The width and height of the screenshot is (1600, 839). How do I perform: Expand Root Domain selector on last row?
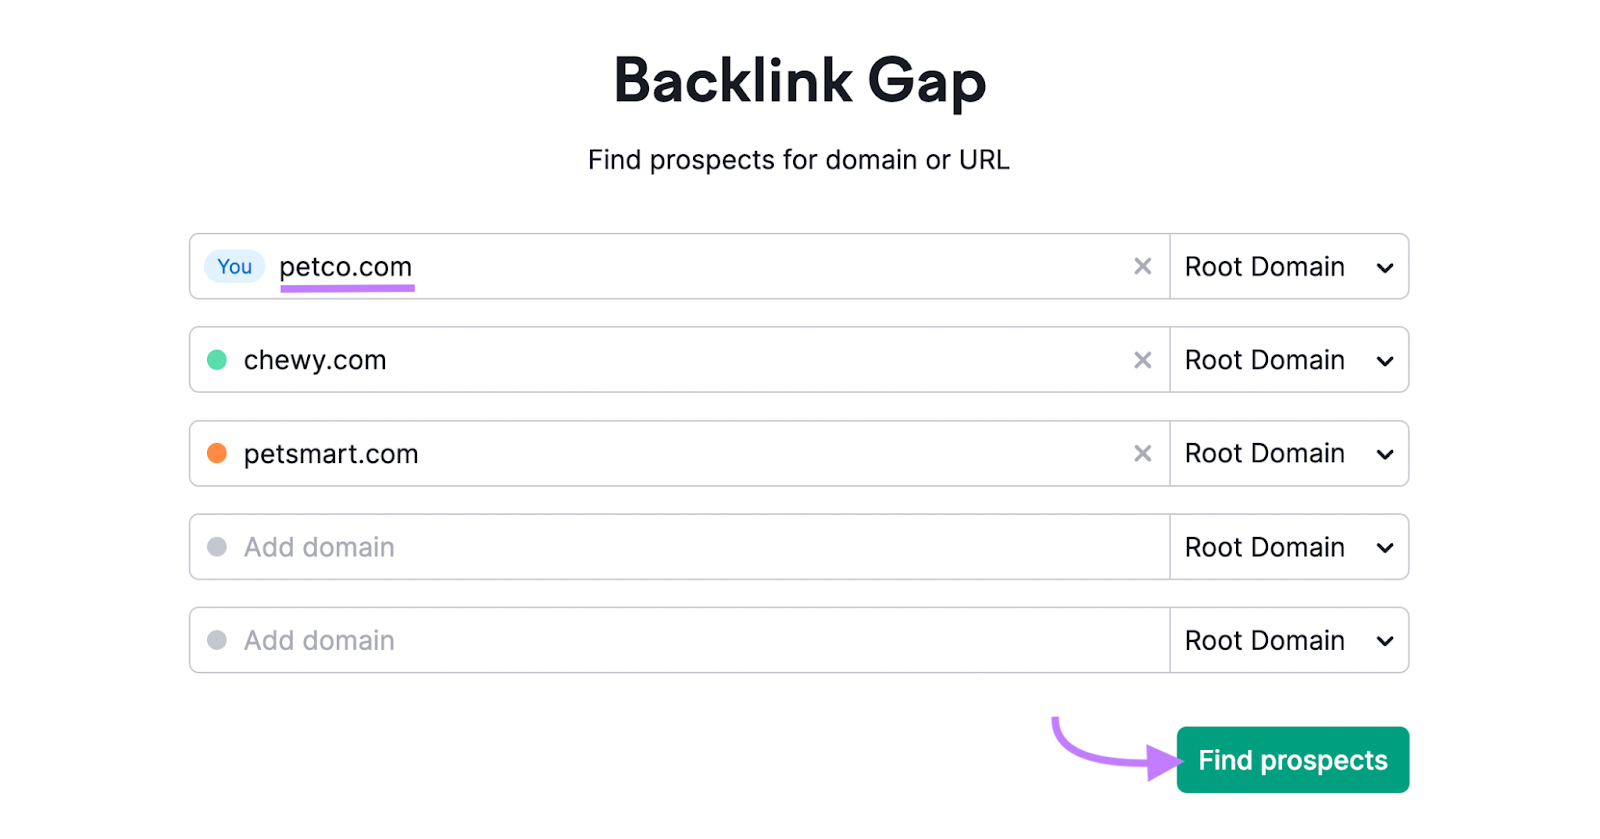[x=1288, y=640]
